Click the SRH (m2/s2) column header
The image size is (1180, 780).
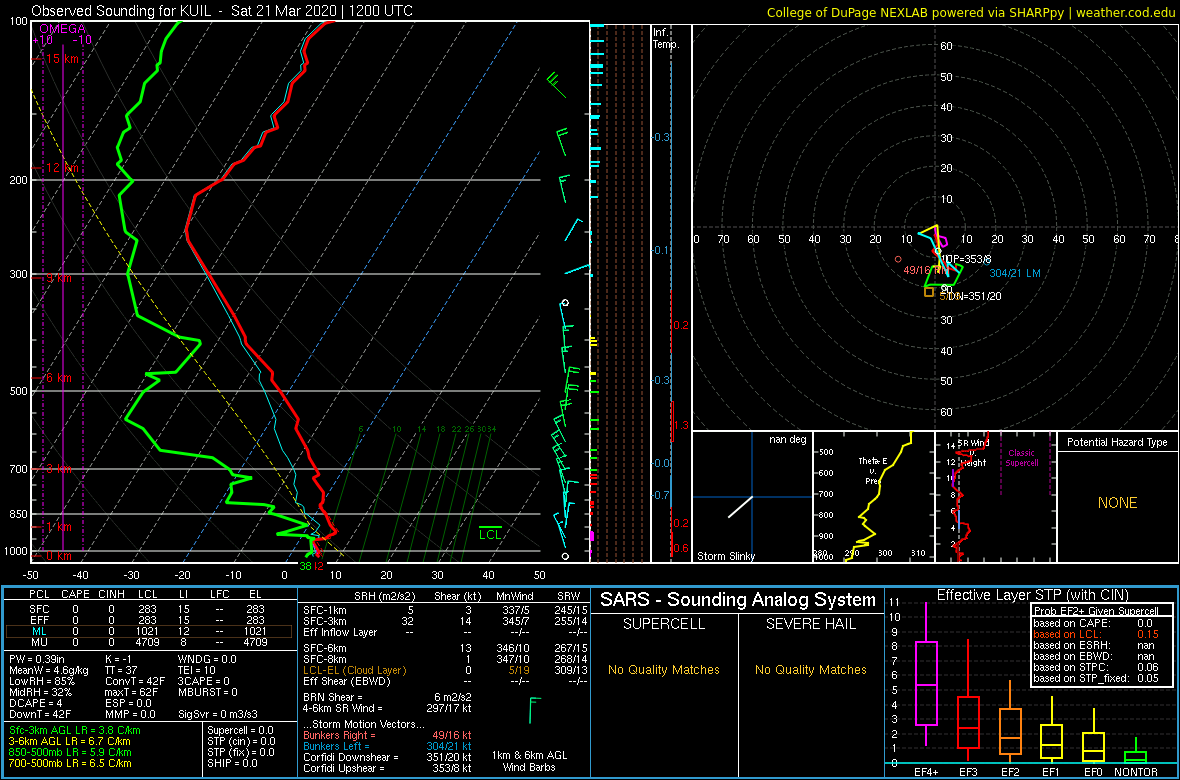pos(385,596)
